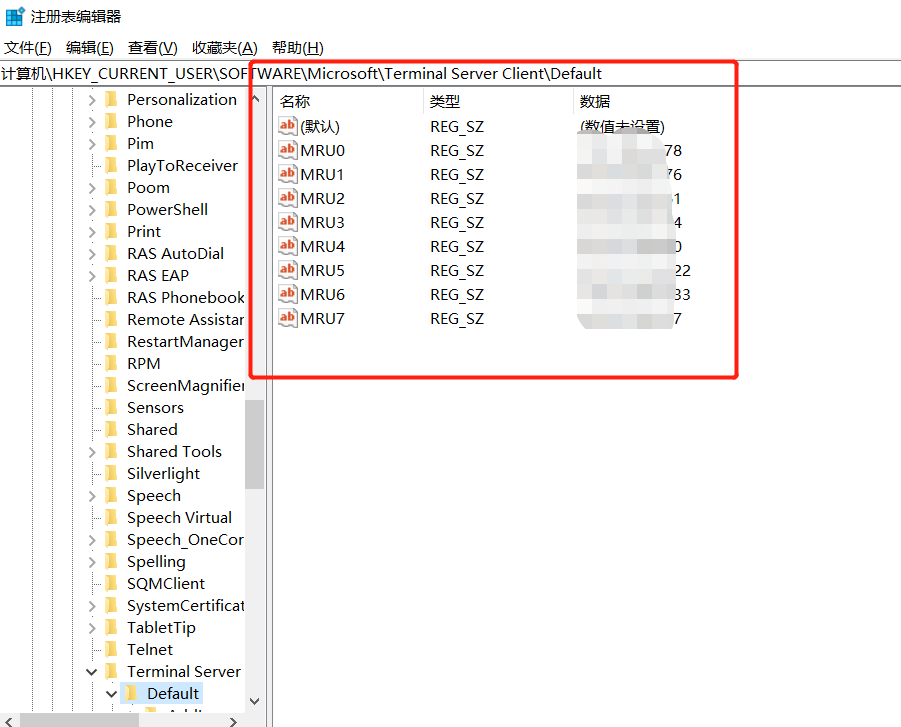Click the Silverlight folder icon
Screen dimensions: 901x727
[x=111, y=473]
